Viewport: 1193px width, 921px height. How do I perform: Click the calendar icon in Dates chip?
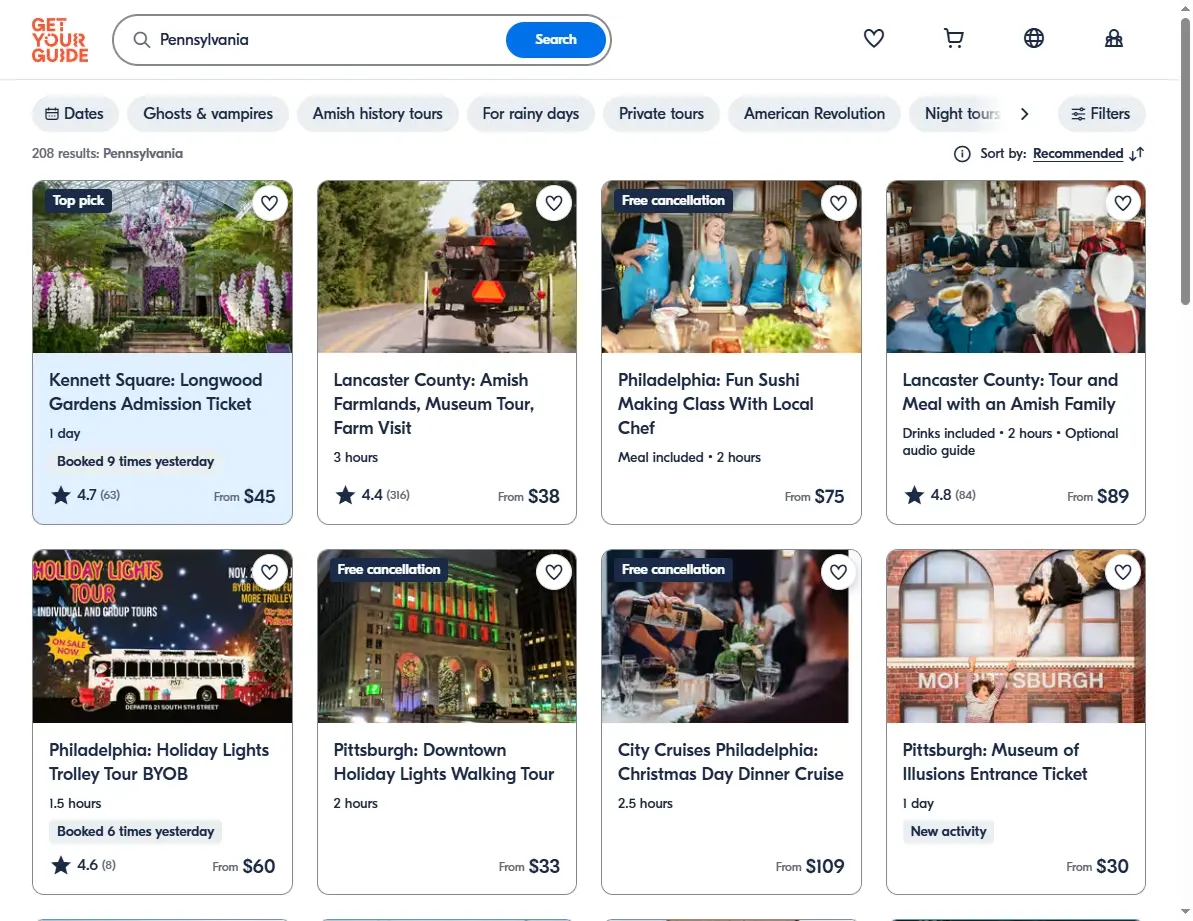[52, 114]
